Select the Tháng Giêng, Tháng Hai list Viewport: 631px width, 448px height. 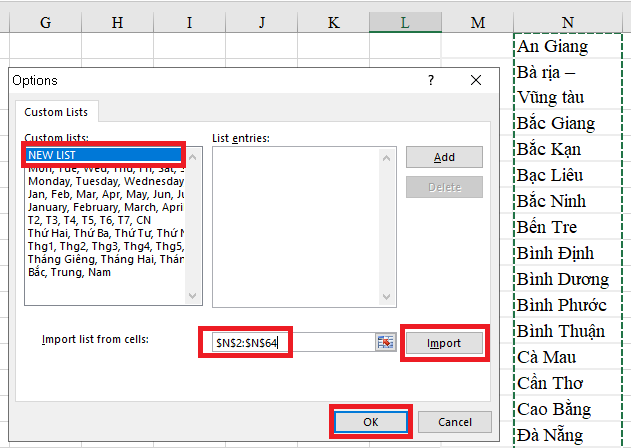[x=106, y=259]
